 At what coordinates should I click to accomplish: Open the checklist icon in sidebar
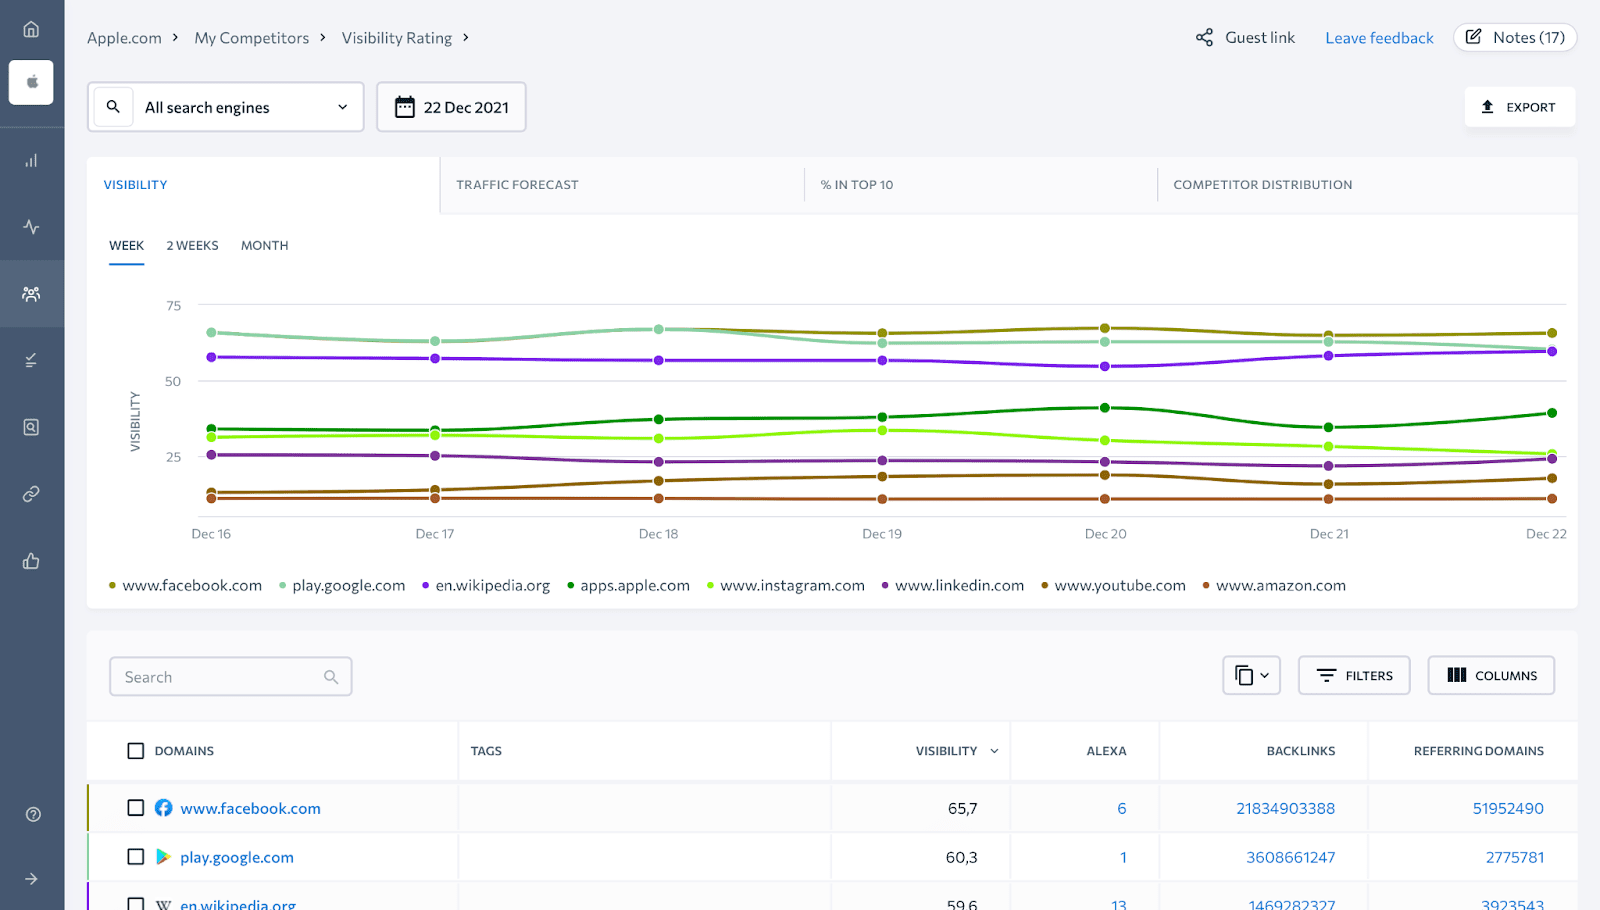(x=31, y=360)
